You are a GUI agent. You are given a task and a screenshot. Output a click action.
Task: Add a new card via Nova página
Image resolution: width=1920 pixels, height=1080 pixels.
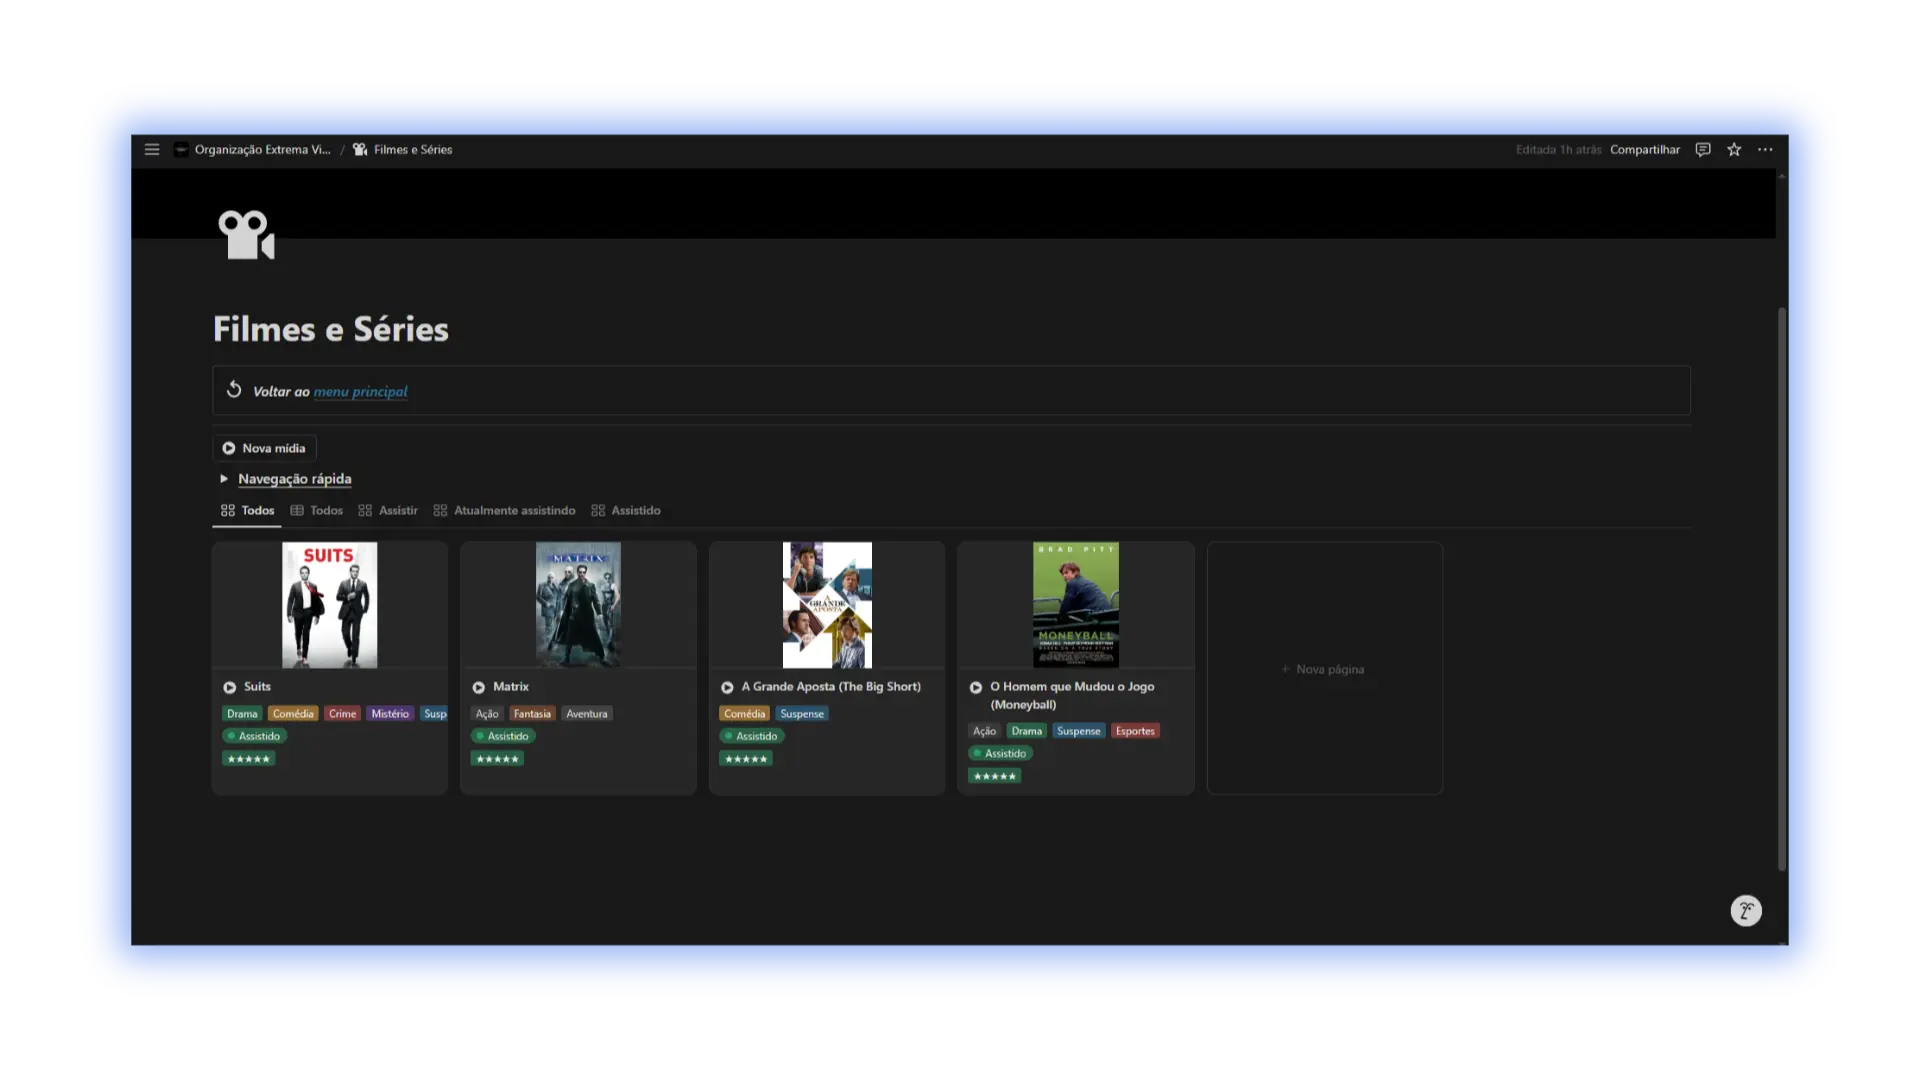coord(1324,668)
